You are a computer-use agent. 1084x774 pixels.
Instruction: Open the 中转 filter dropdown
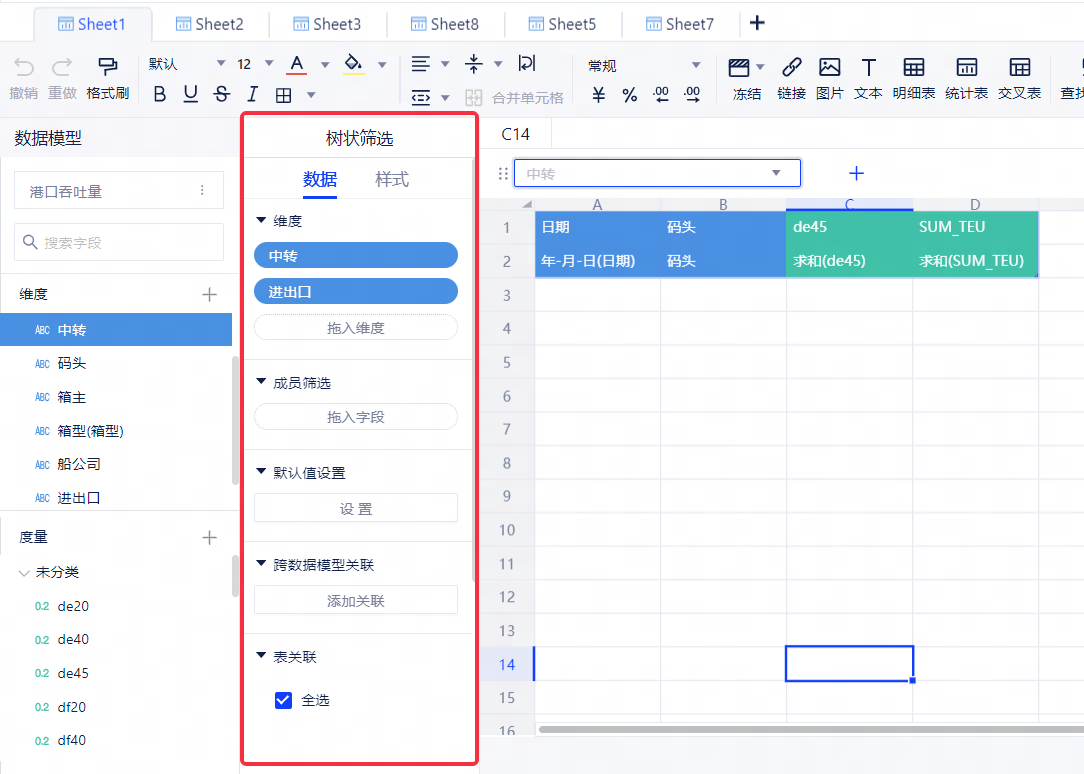click(775, 173)
